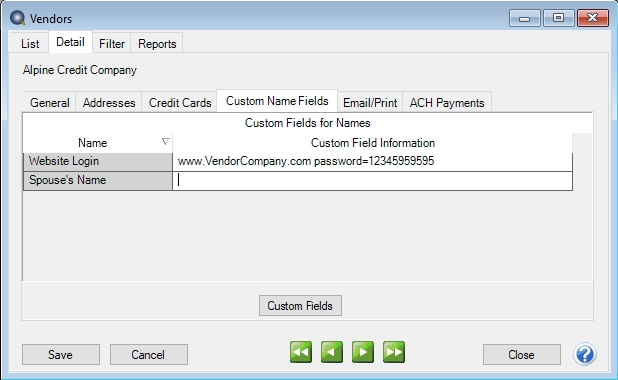Open the ACH Payments sub-tab

(x=447, y=102)
